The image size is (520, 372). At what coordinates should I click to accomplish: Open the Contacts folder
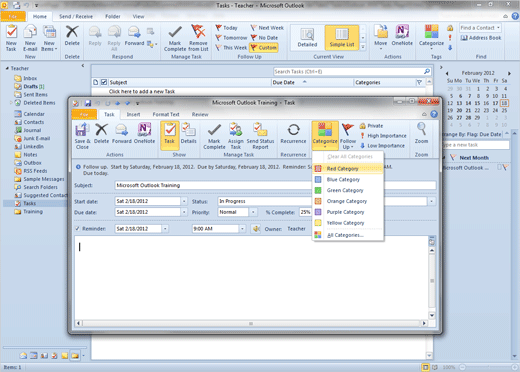point(29,122)
